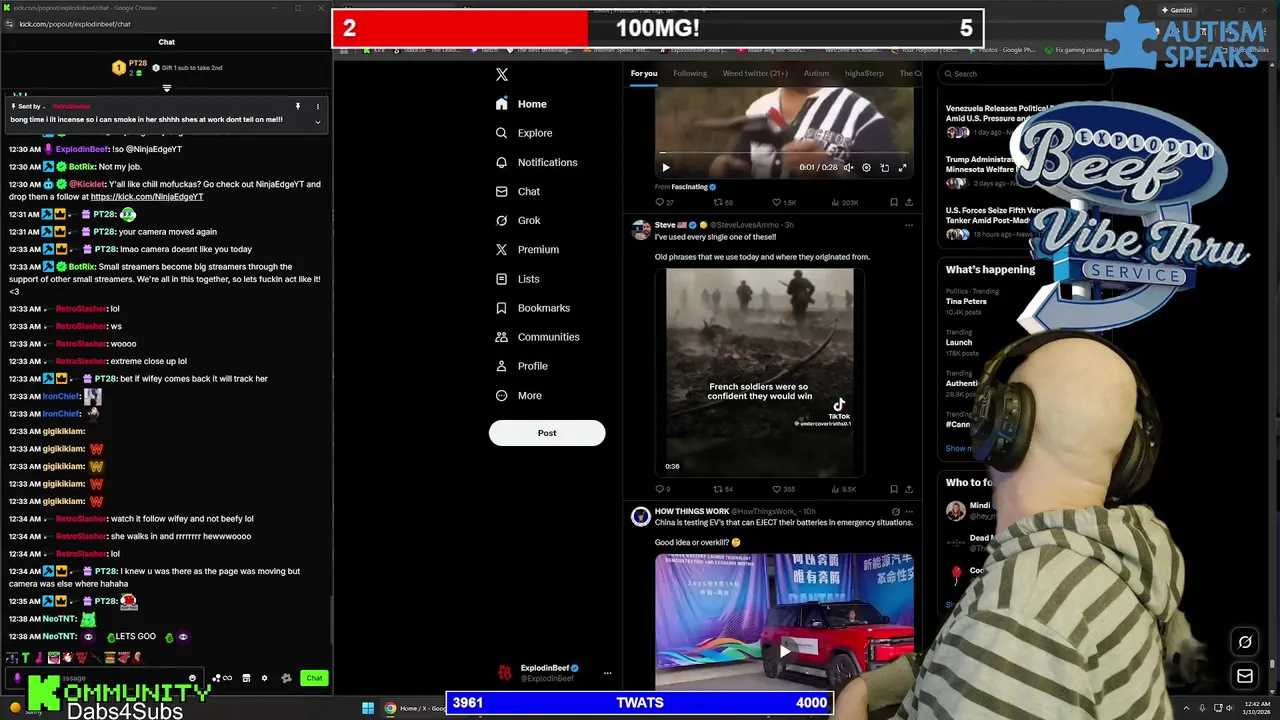This screenshot has width=1280, height=720.
Task: Open the Grok floating icon
Action: pos(1245,643)
